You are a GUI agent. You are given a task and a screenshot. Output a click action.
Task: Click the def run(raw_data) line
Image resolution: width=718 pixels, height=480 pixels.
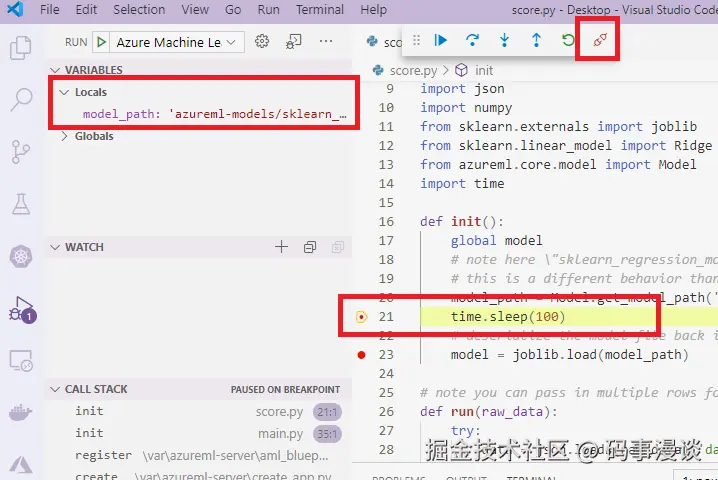489,412
